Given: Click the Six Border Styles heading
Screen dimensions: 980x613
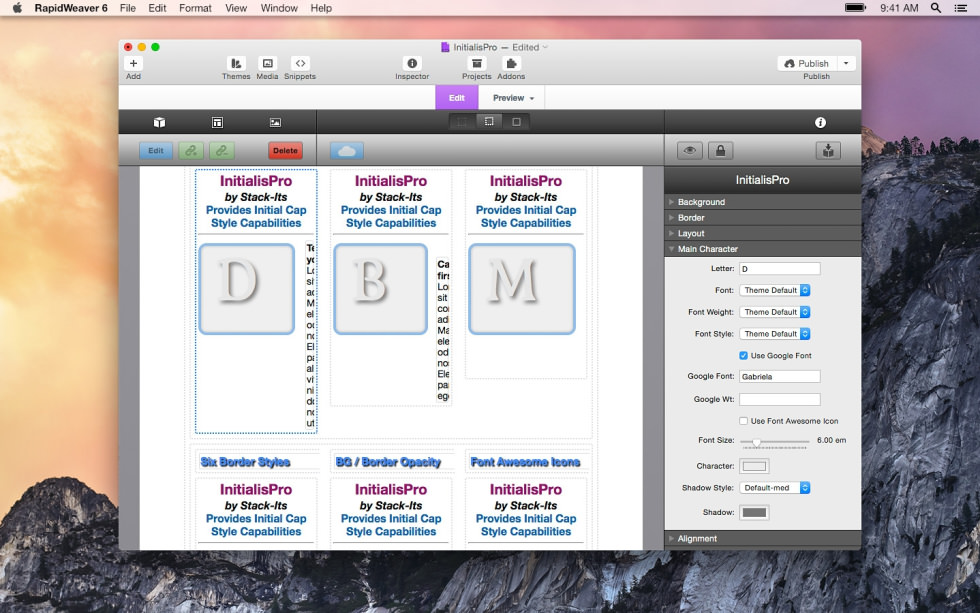Looking at the screenshot, I should [x=245, y=462].
